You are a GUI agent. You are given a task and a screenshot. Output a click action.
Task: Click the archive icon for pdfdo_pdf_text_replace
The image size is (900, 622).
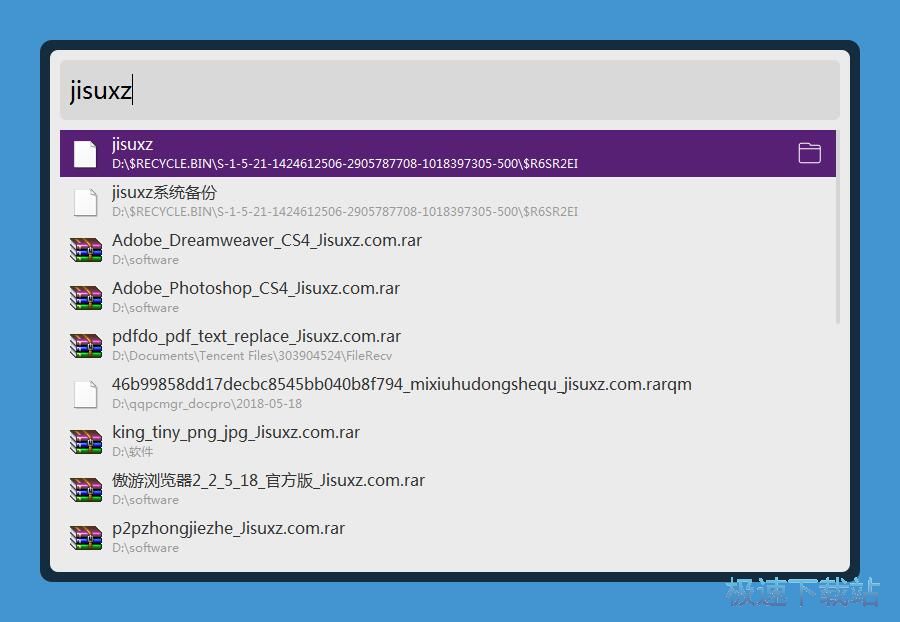point(86,345)
